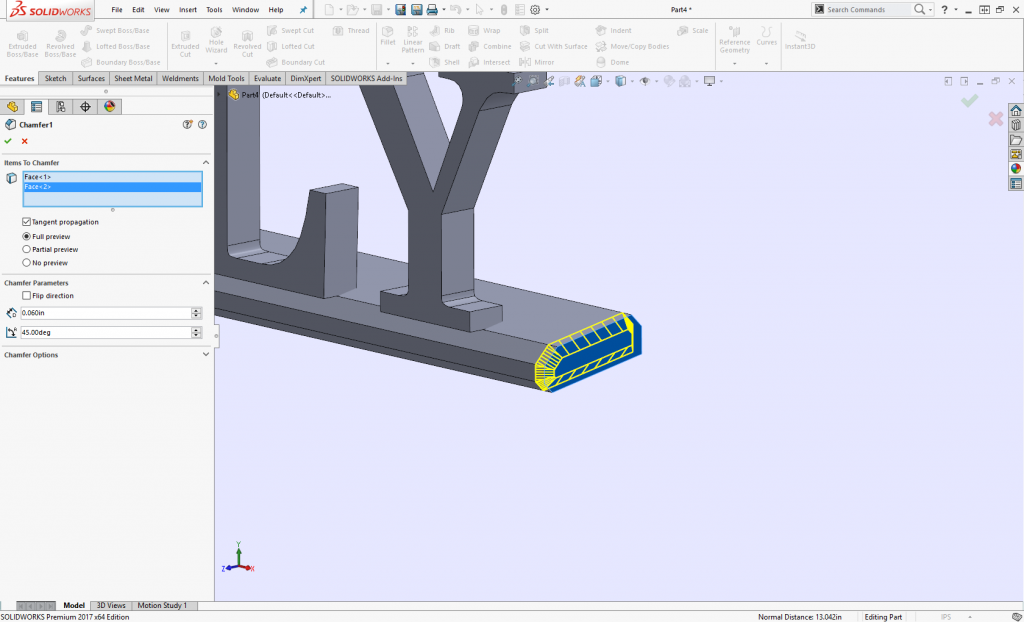
Task: Expand the Part4 flyout tree arrow
Action: pos(219,95)
